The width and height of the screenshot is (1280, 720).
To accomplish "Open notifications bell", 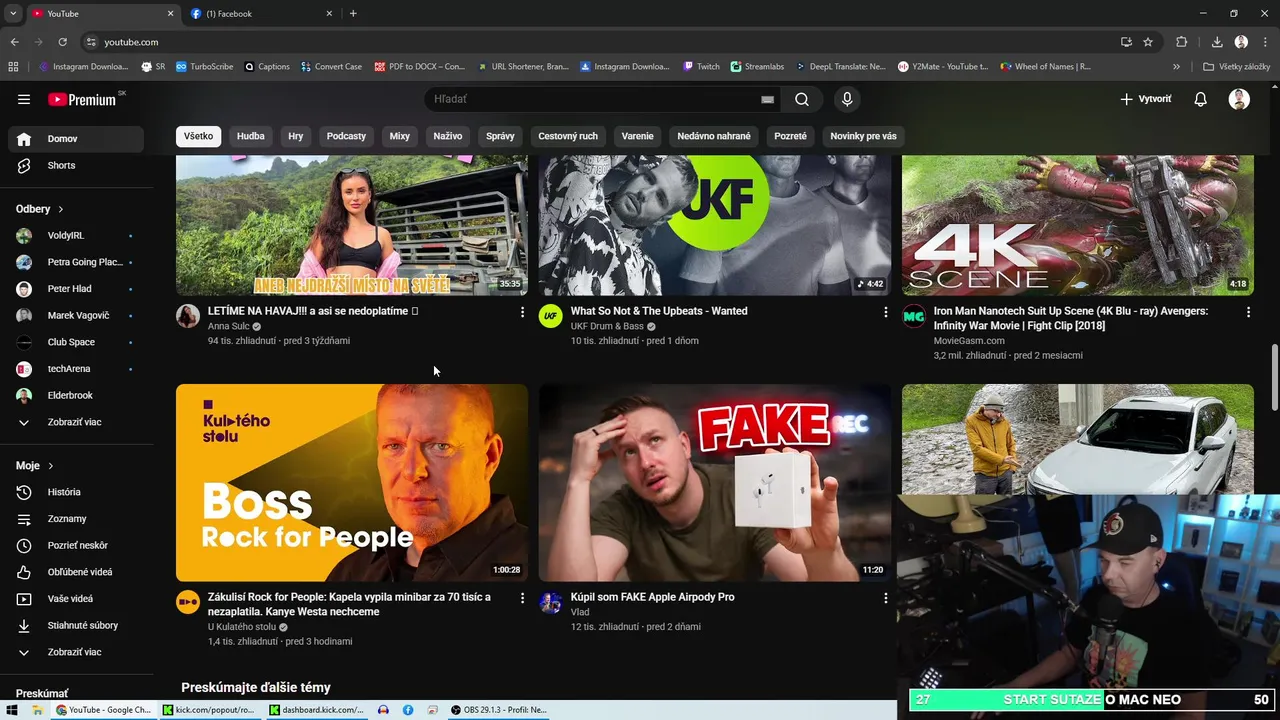I will (1201, 99).
